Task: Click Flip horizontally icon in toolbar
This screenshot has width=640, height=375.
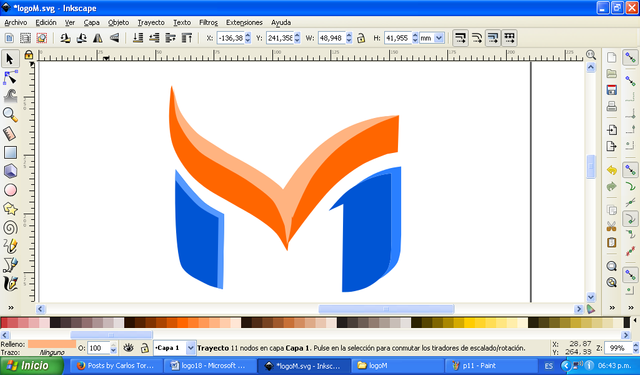Action: tap(98, 38)
